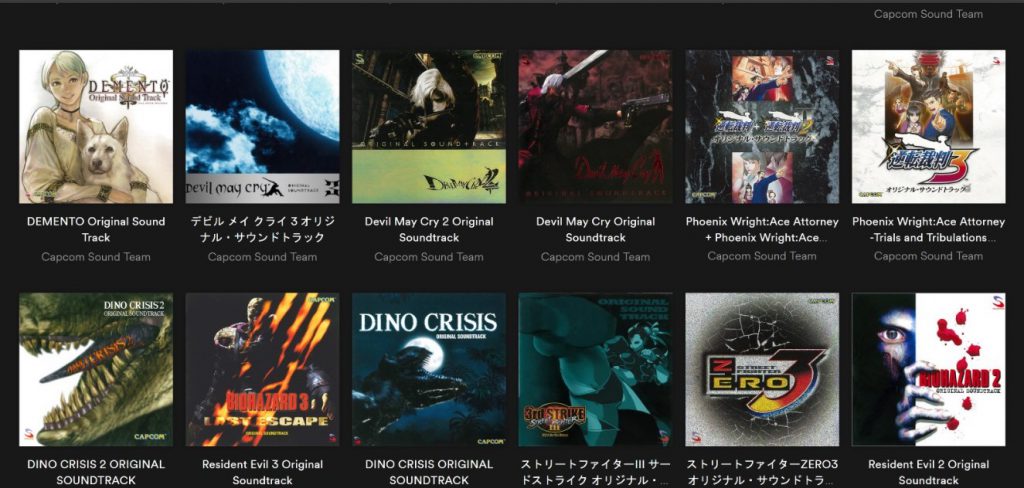This screenshot has width=1024, height=488.
Task: Open the Biohazard 3 Last Escape cover
Action: [263, 370]
